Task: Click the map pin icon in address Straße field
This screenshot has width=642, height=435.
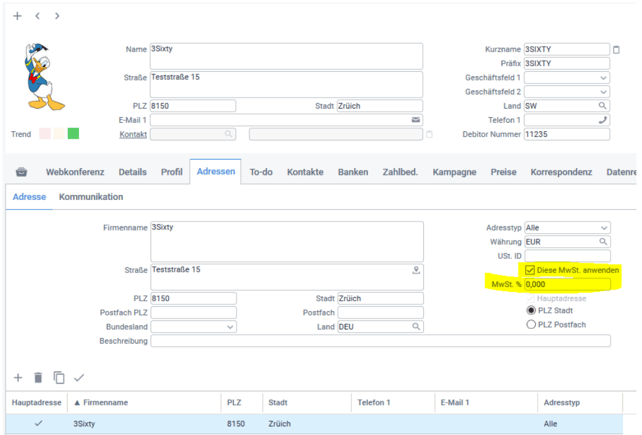Action: pos(416,270)
